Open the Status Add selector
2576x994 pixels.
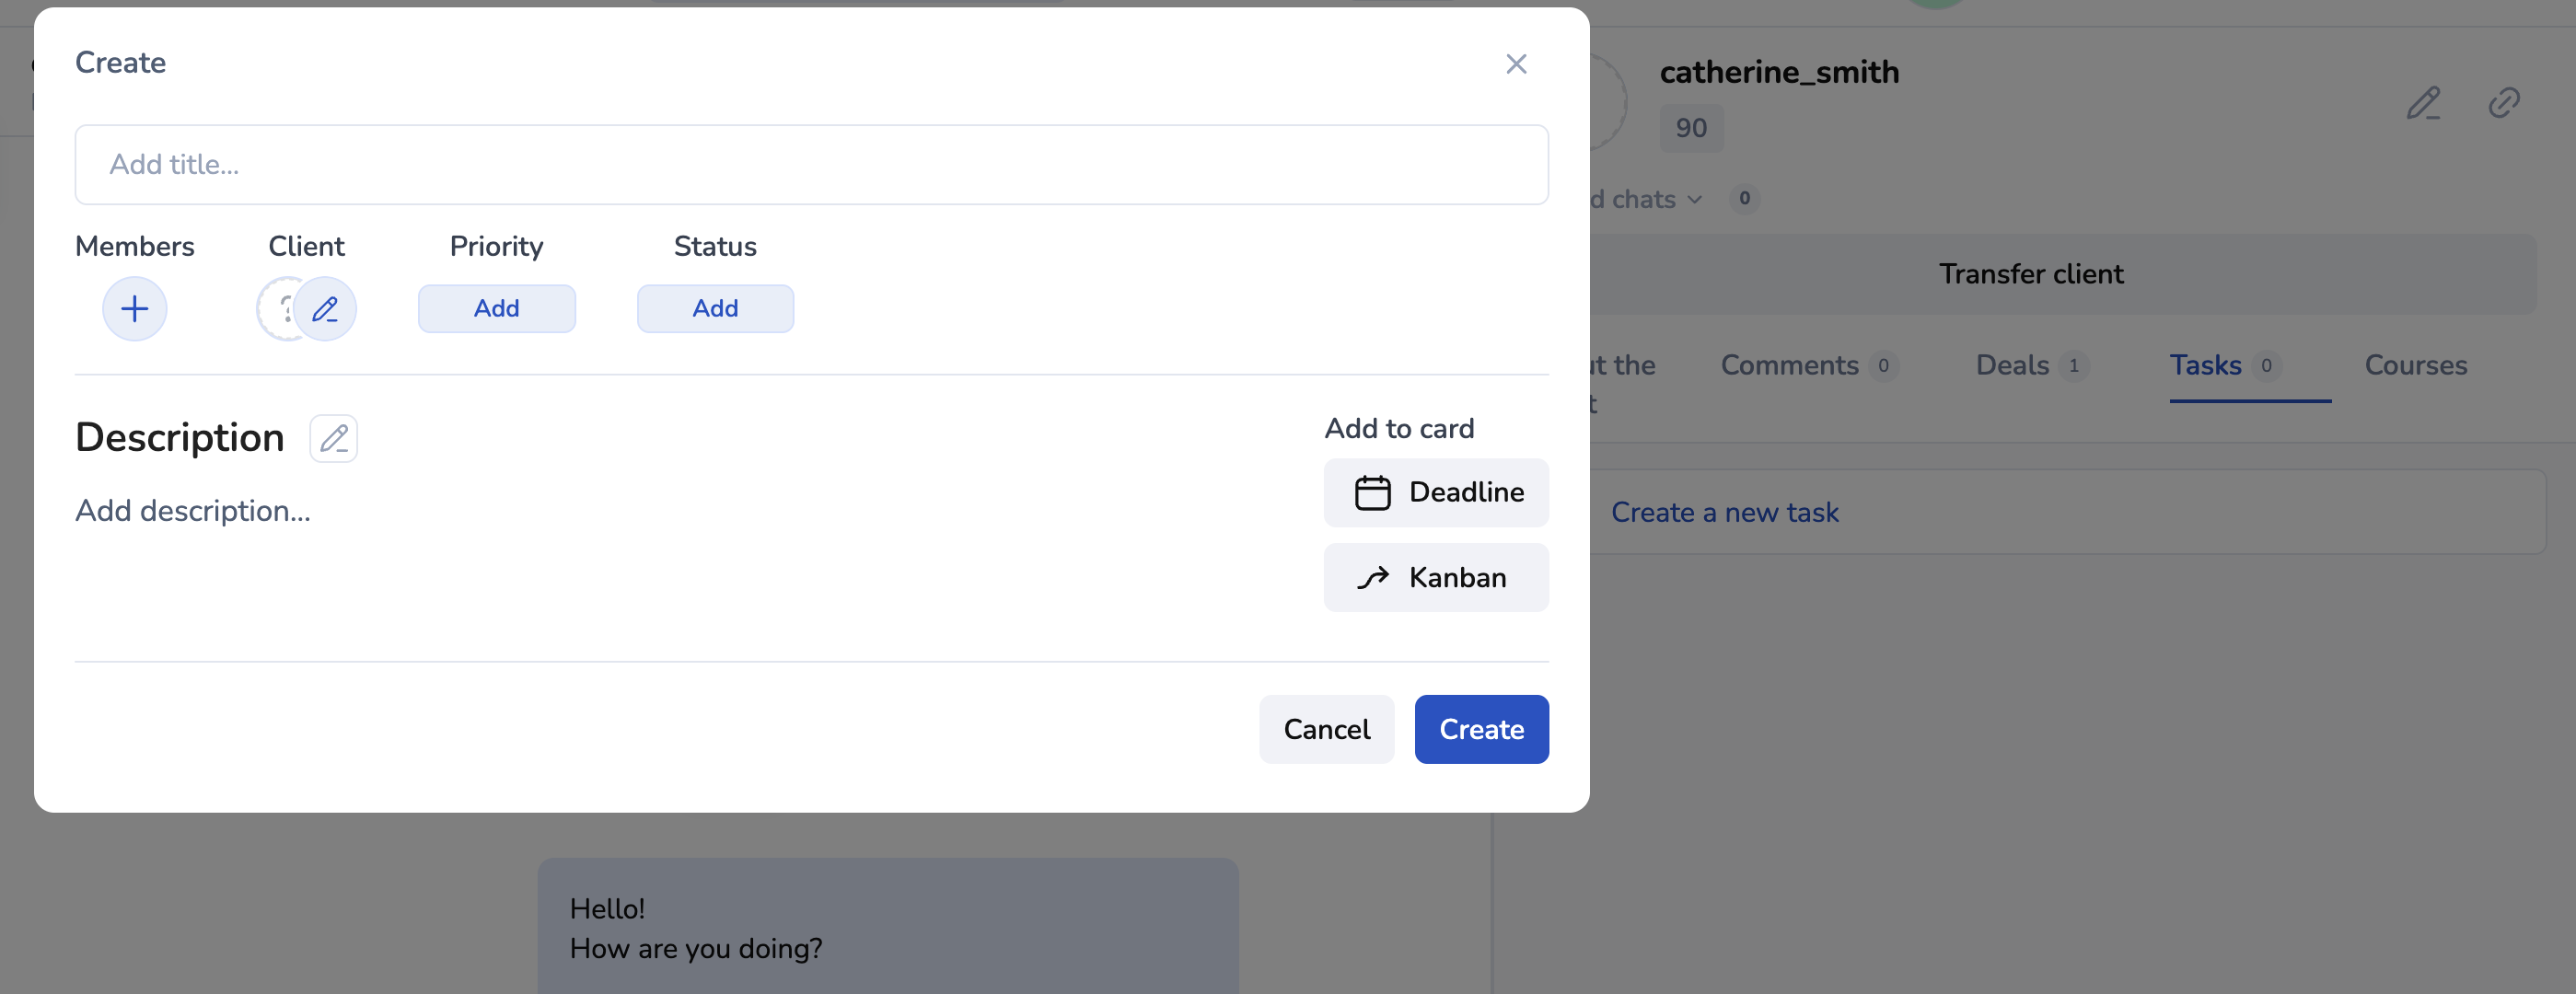click(715, 309)
